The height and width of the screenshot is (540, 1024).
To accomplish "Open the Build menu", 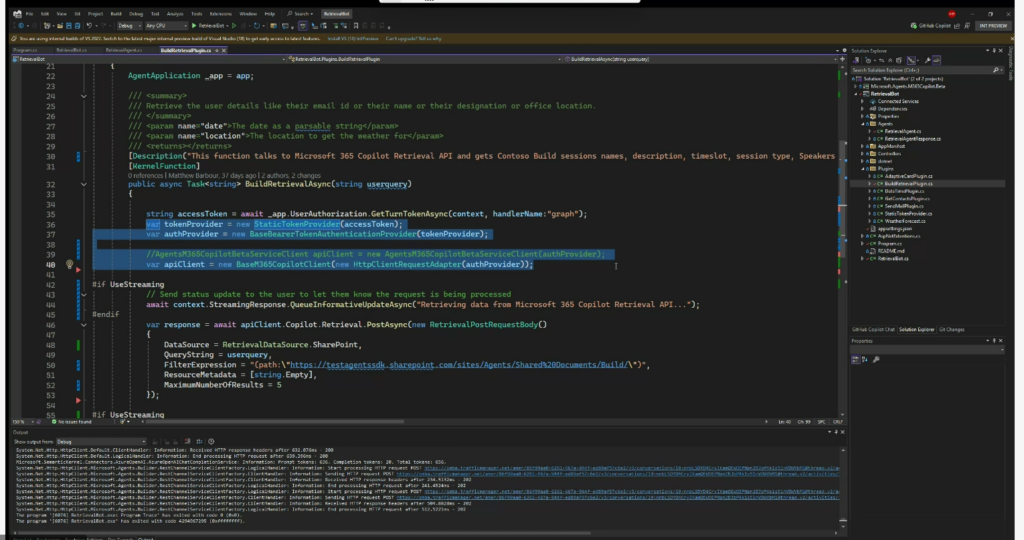I will click(116, 14).
